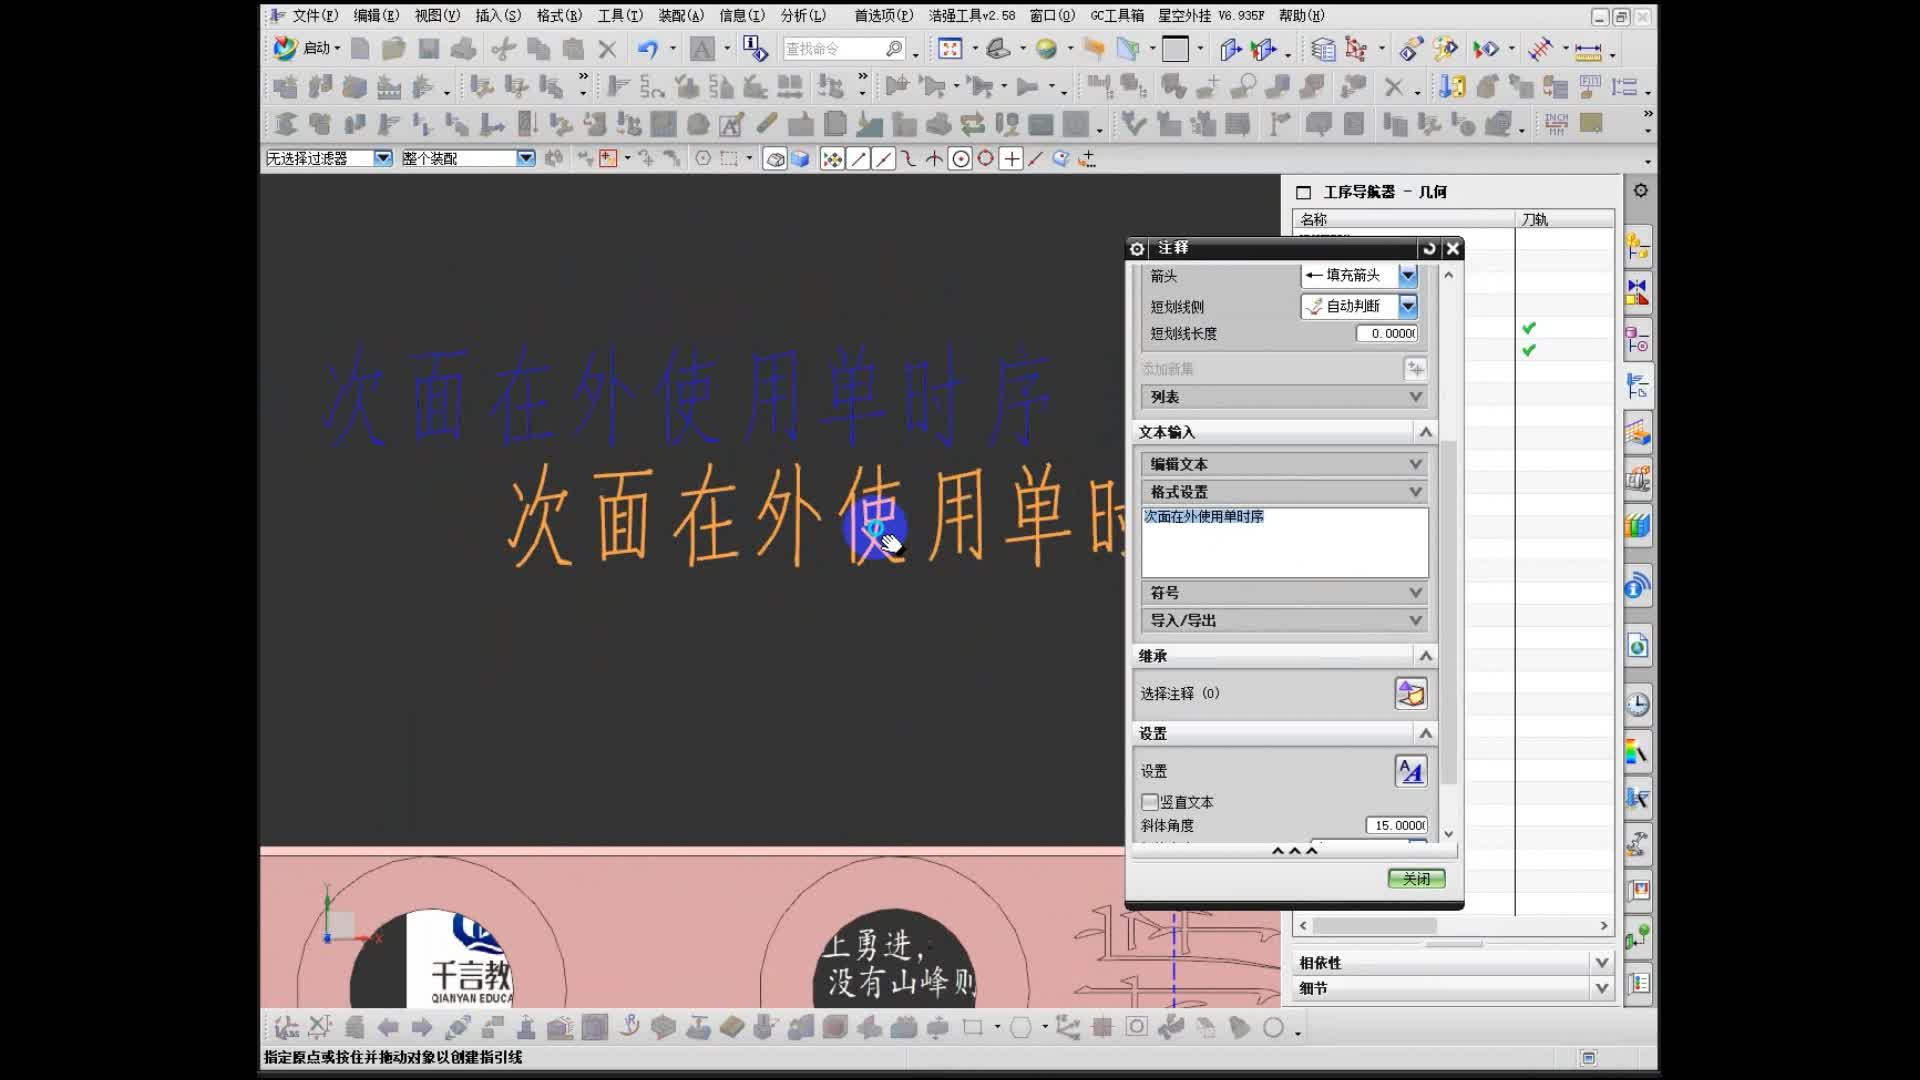1920x1080 pixels.
Task: Click the 选择注释 selection icon in 继承 section
Action: pos(1410,693)
